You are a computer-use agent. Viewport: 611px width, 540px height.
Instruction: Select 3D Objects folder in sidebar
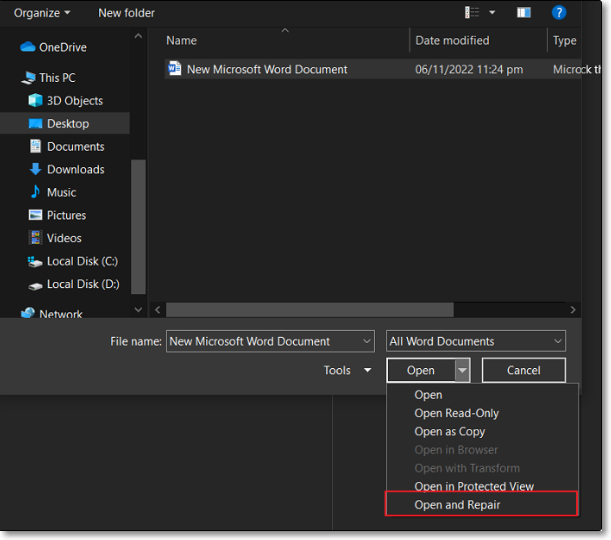pyautogui.click(x=74, y=101)
